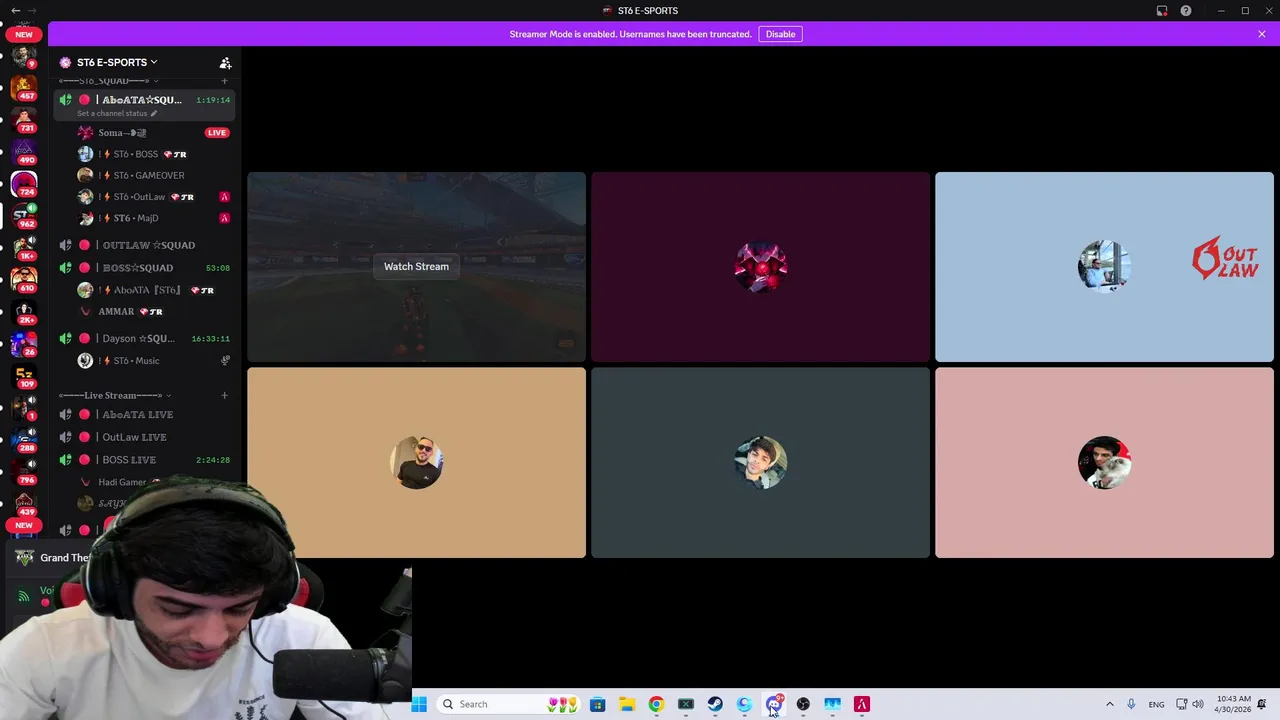
Task: Join the OUTLAW SQUAD voice channel
Action: pos(144,245)
